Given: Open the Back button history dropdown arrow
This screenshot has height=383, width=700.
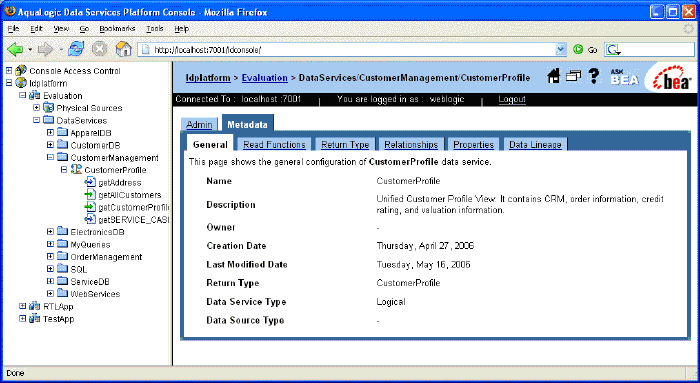Looking at the screenshot, I should [30, 49].
